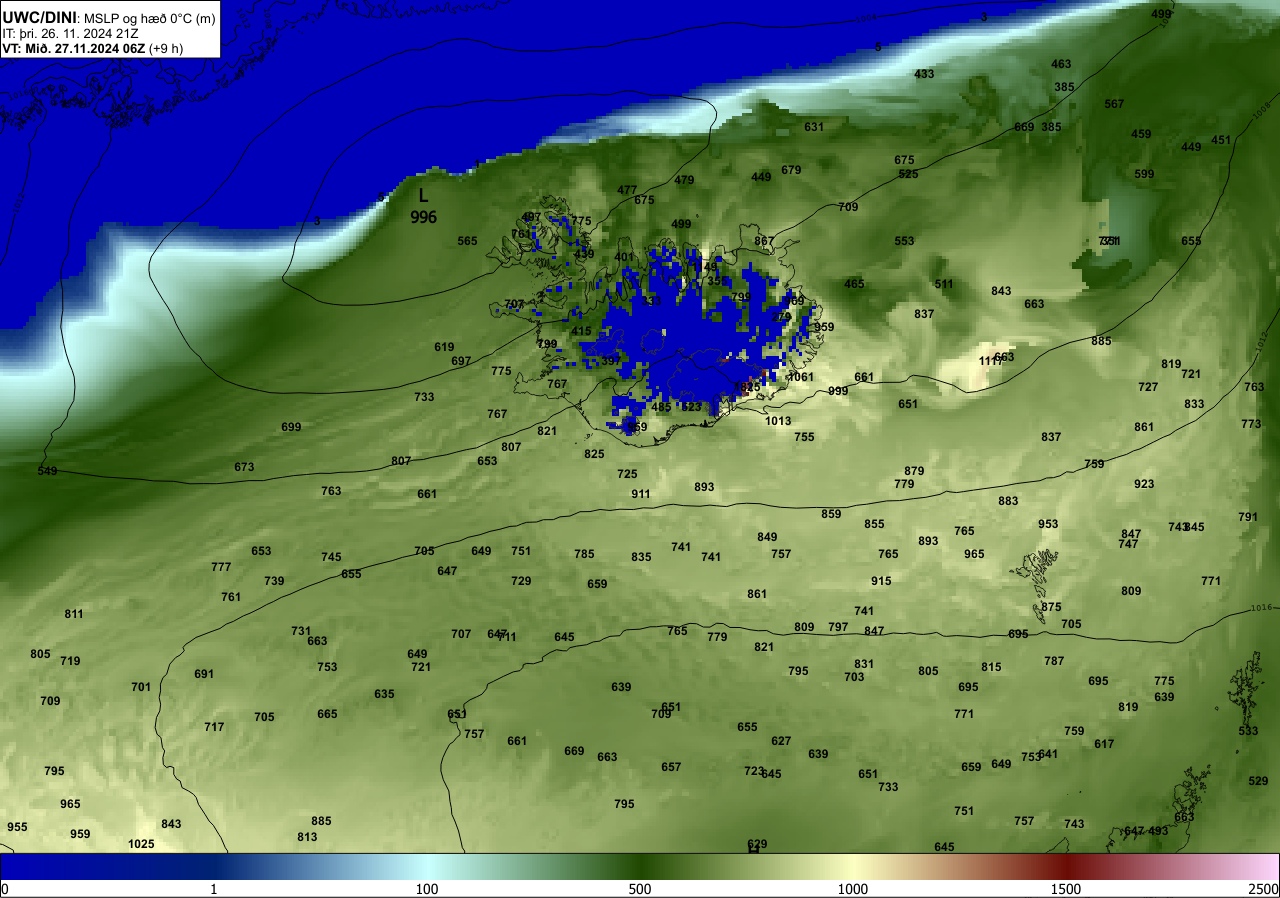Screen dimensions: 1280x898
Task: Click the 999 map value
Action: pyautogui.click(x=838, y=391)
